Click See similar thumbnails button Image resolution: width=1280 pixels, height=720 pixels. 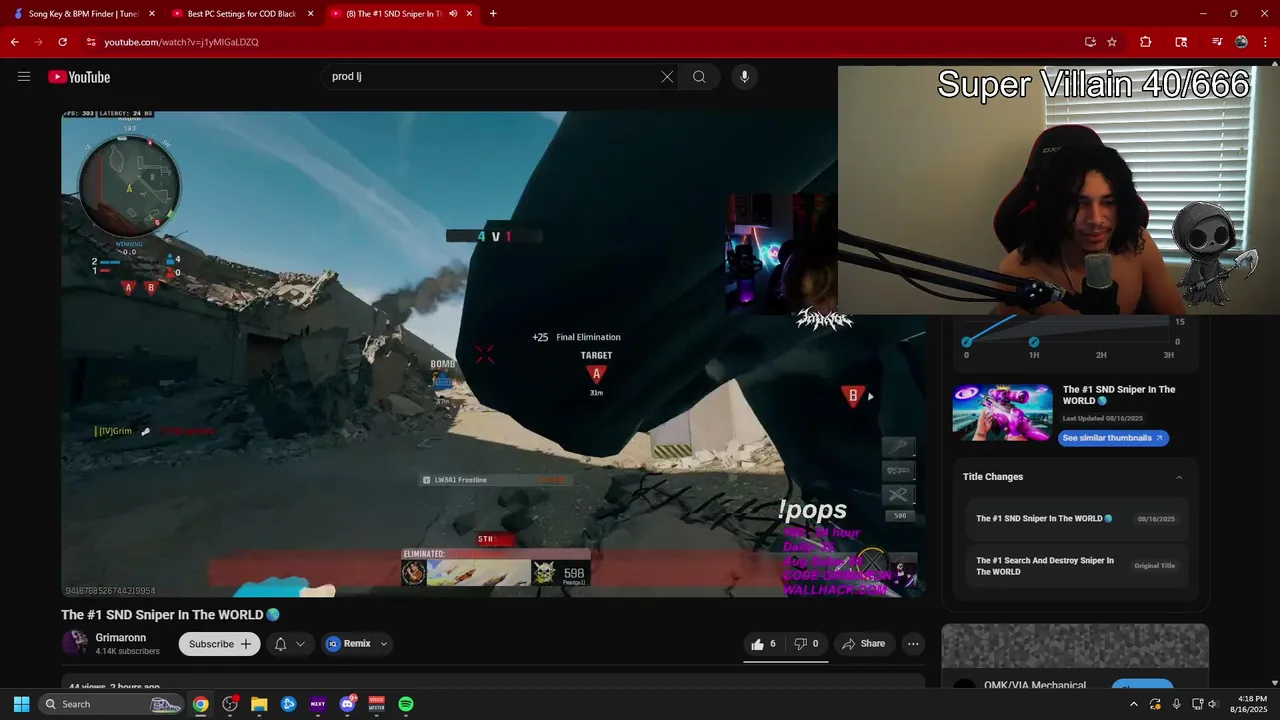(1113, 438)
